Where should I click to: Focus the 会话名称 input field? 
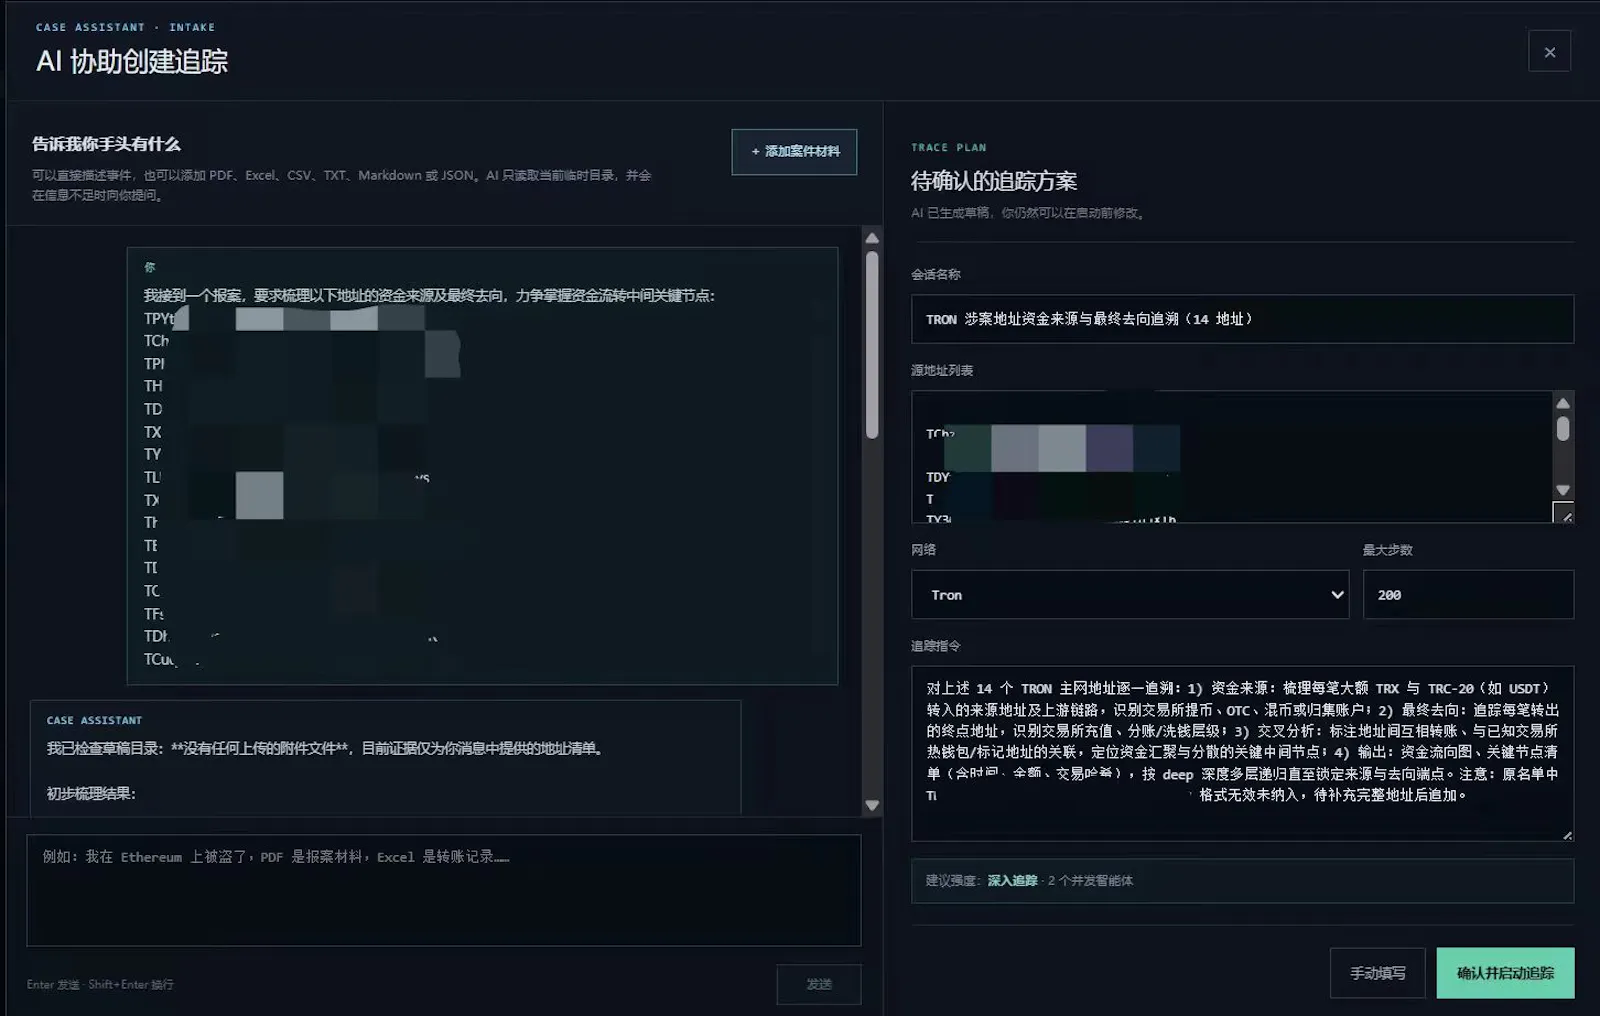tap(1242, 319)
